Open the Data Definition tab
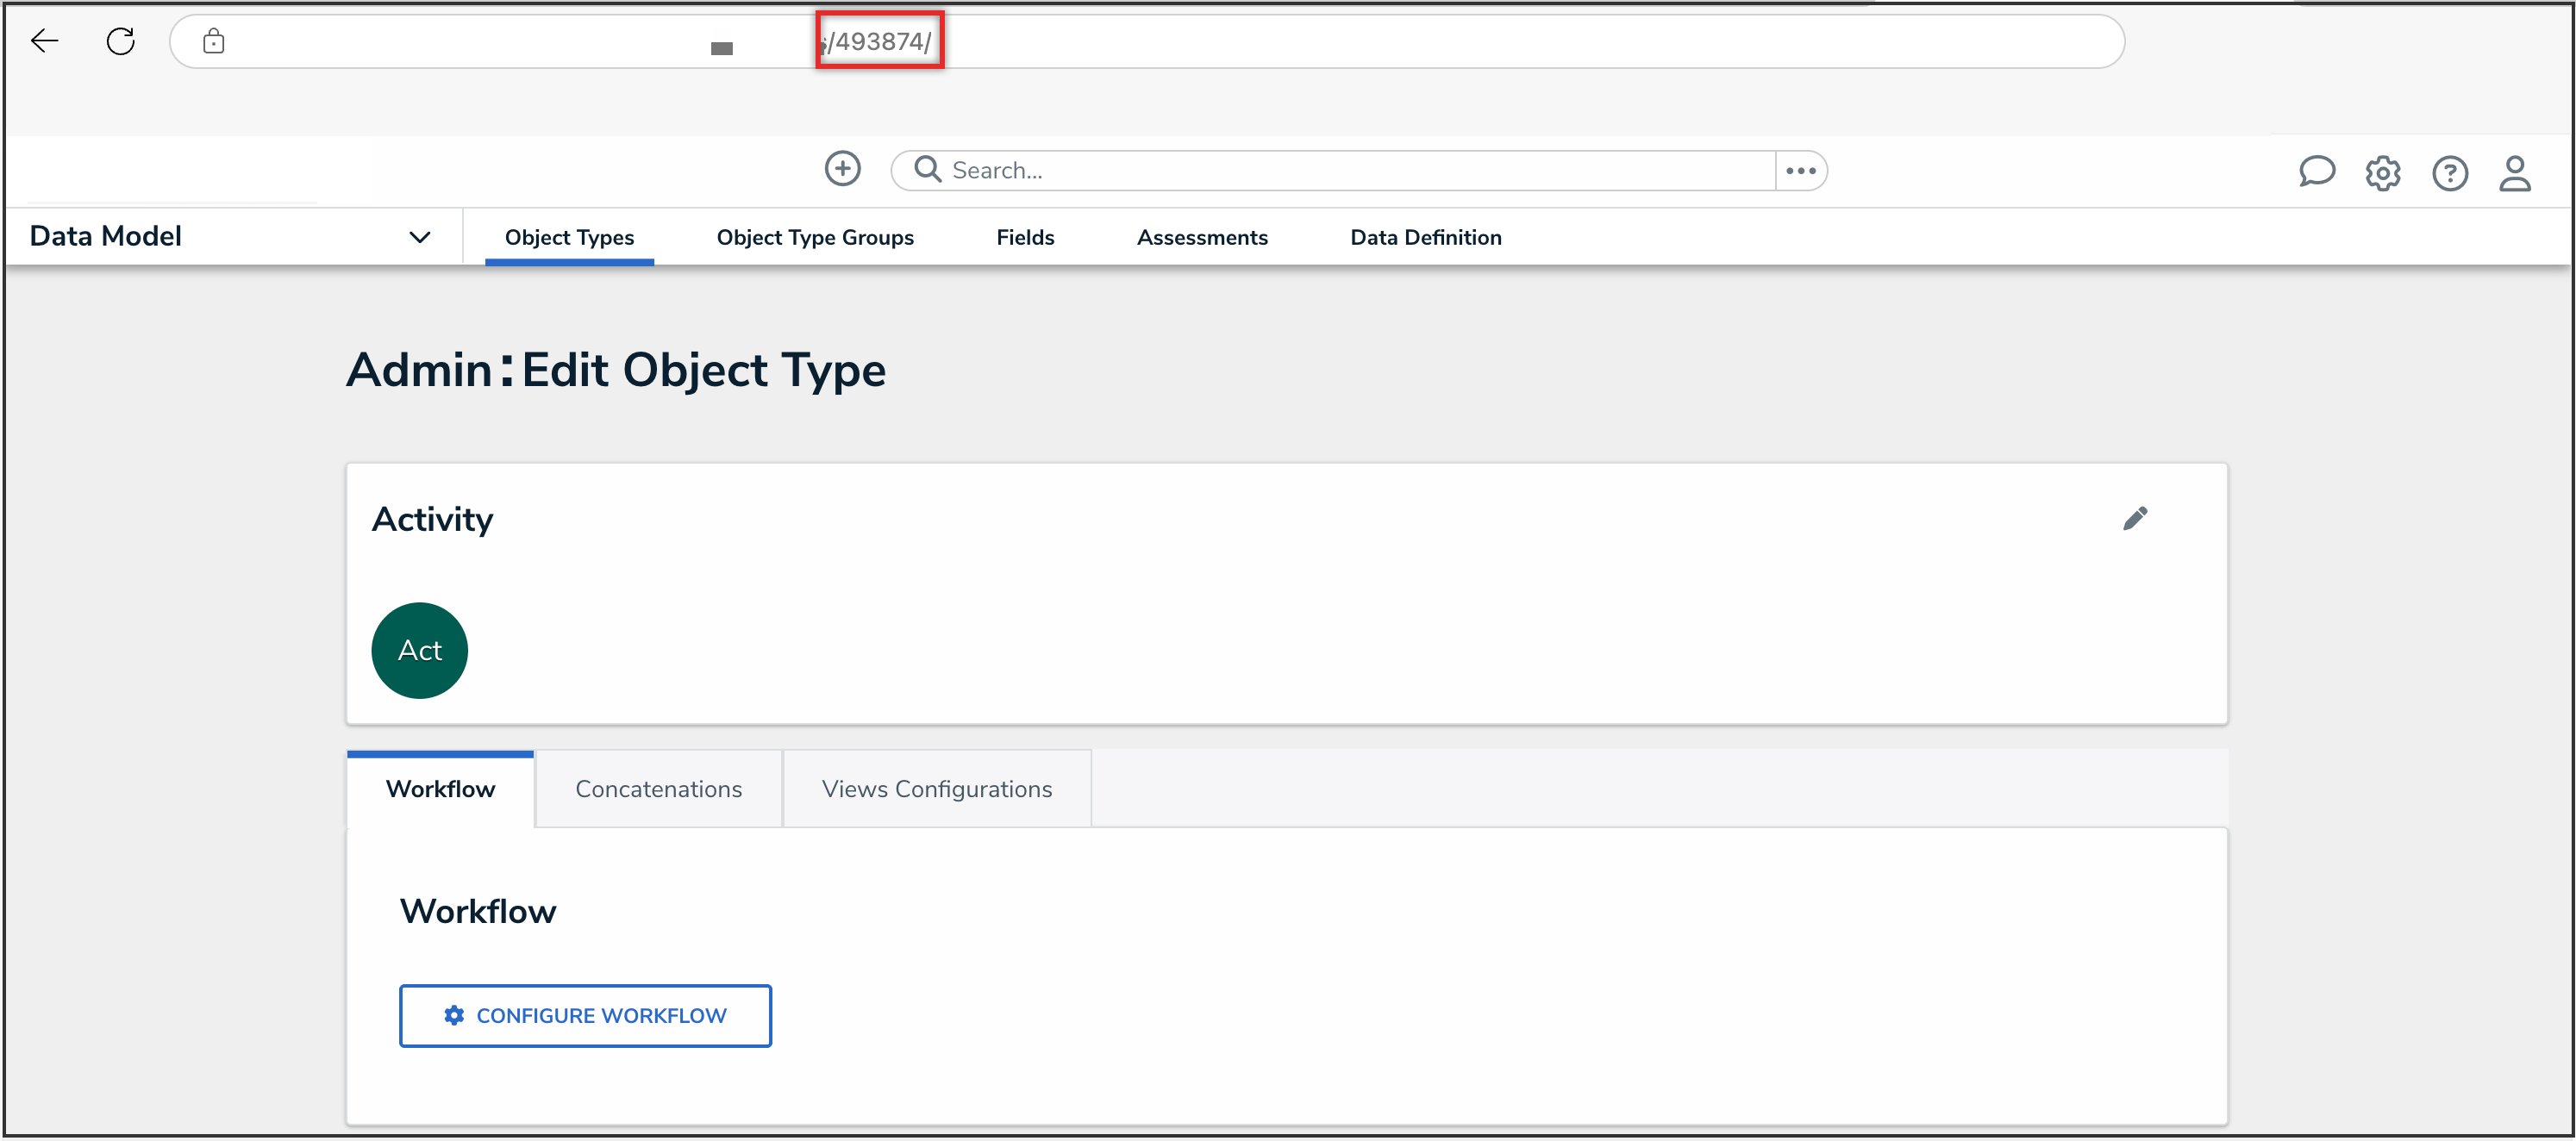Screen dimensions: 2576x1141 coord(1425,237)
